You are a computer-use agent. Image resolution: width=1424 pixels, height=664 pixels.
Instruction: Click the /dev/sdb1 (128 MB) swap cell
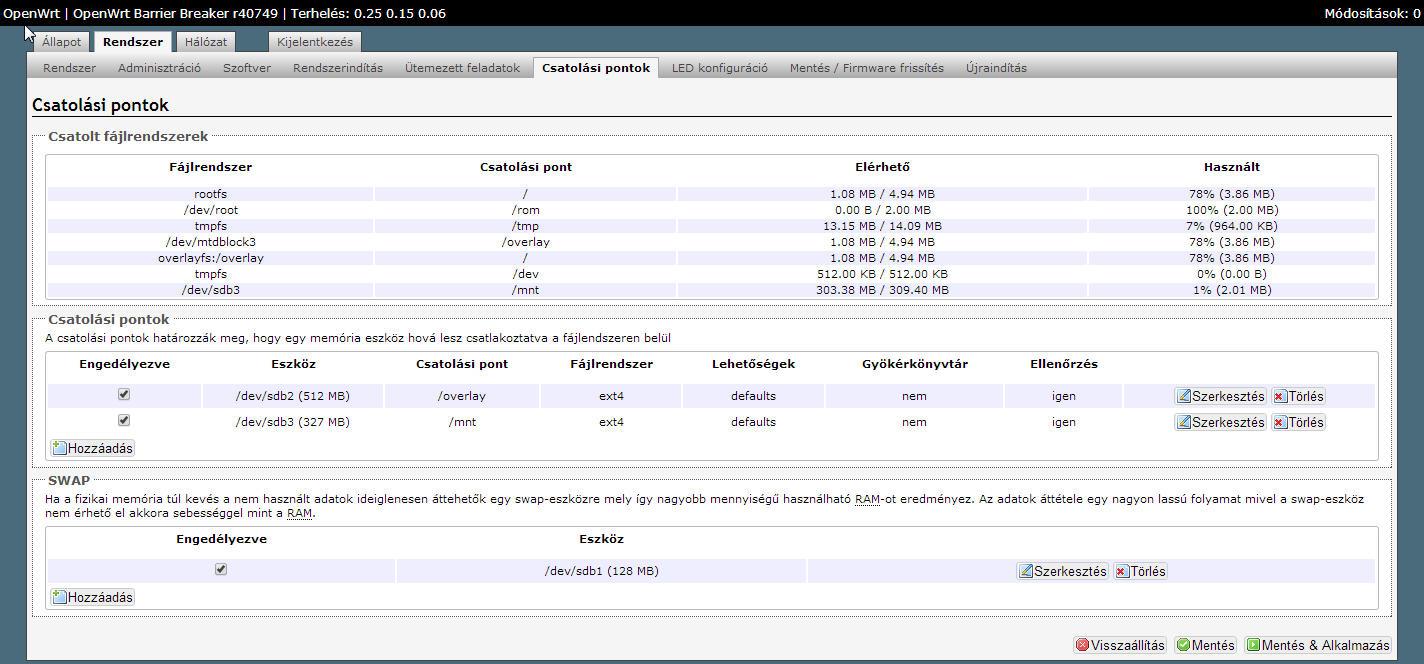coord(602,571)
